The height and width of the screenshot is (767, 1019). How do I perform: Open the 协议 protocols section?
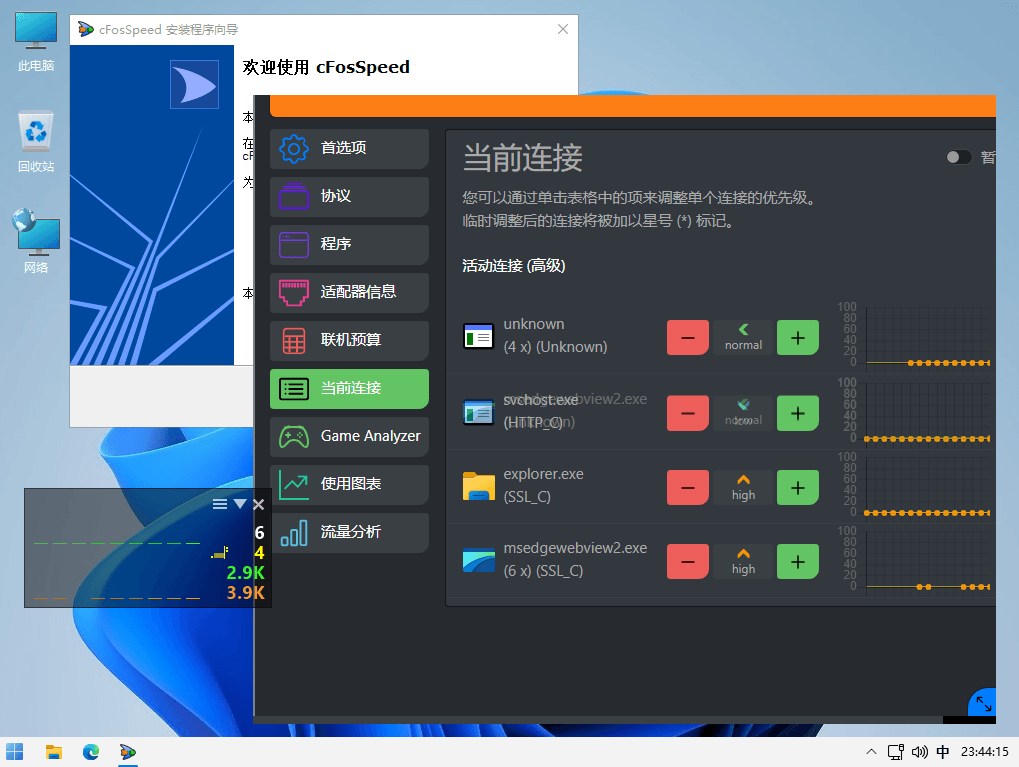[x=349, y=196]
